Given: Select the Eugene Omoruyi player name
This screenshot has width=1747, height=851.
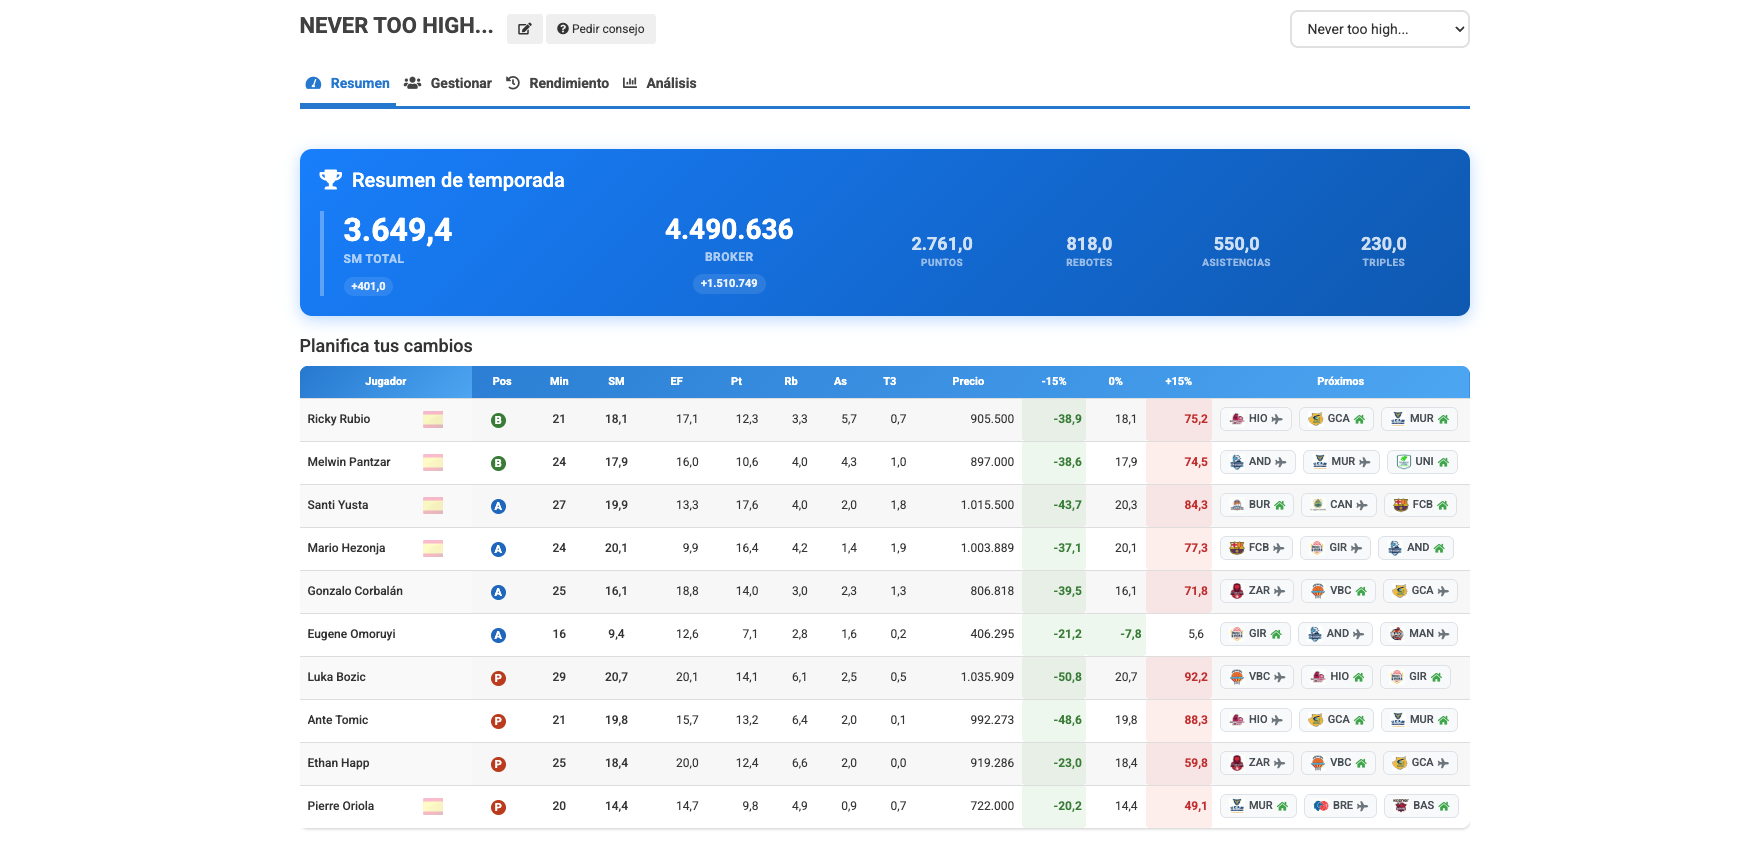Looking at the screenshot, I should [351, 634].
